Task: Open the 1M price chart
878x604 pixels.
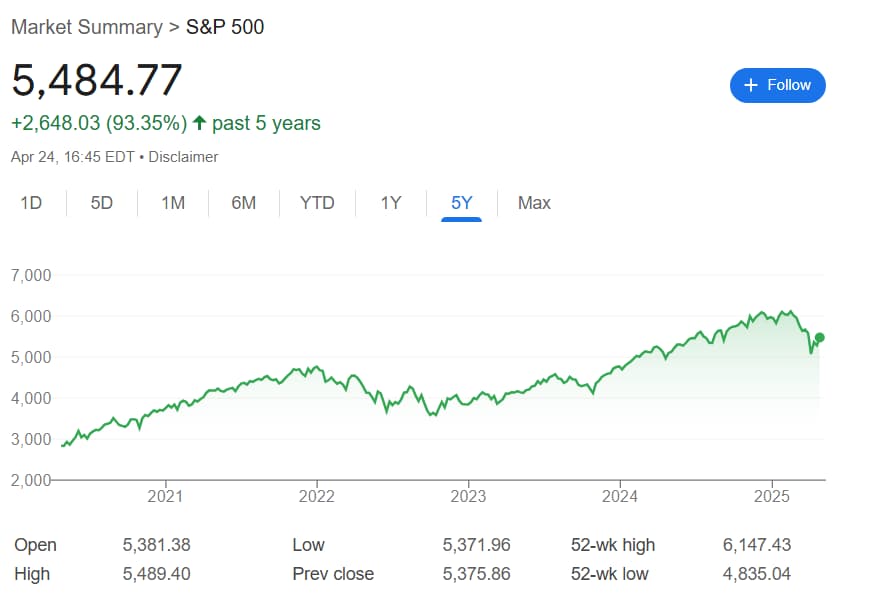Action: 172,202
